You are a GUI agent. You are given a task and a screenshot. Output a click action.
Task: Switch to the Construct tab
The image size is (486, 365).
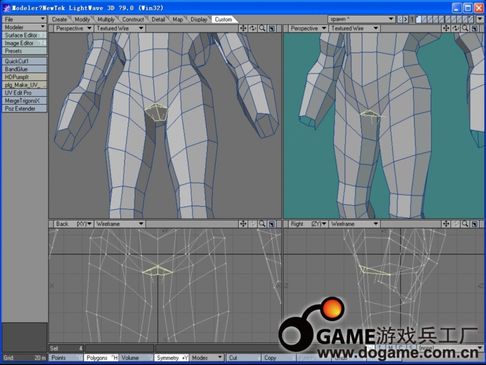[133, 19]
